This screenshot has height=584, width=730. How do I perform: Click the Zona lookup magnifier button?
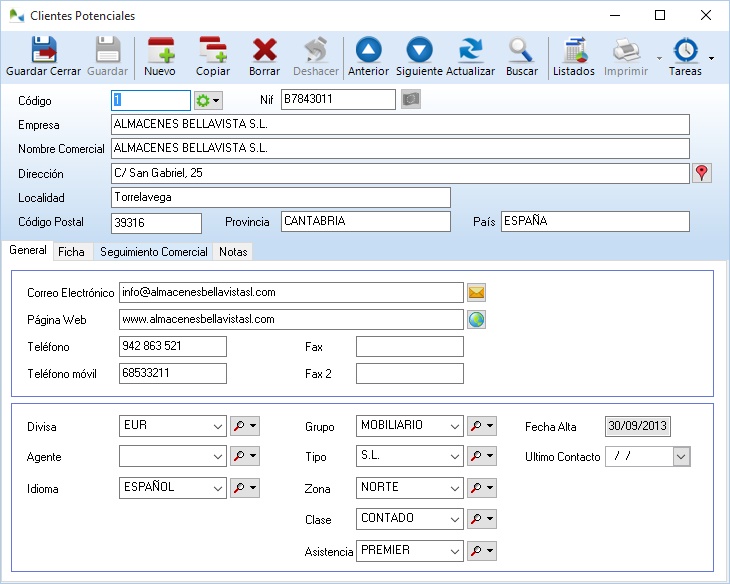click(482, 488)
